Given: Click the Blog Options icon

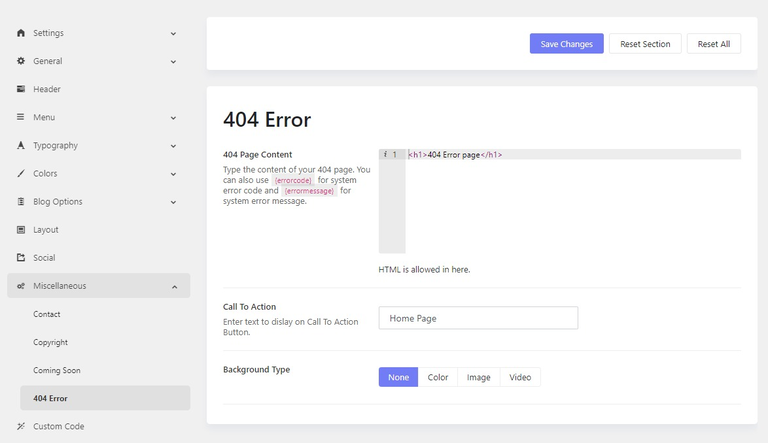Looking at the screenshot, I should (21, 201).
